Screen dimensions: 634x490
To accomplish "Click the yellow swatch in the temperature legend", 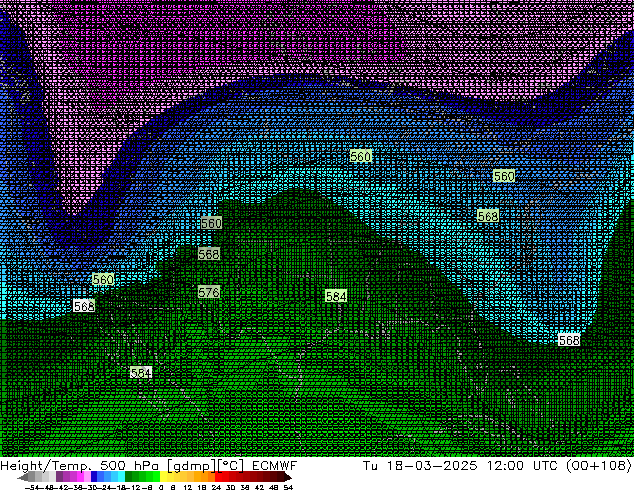I will (163, 476).
